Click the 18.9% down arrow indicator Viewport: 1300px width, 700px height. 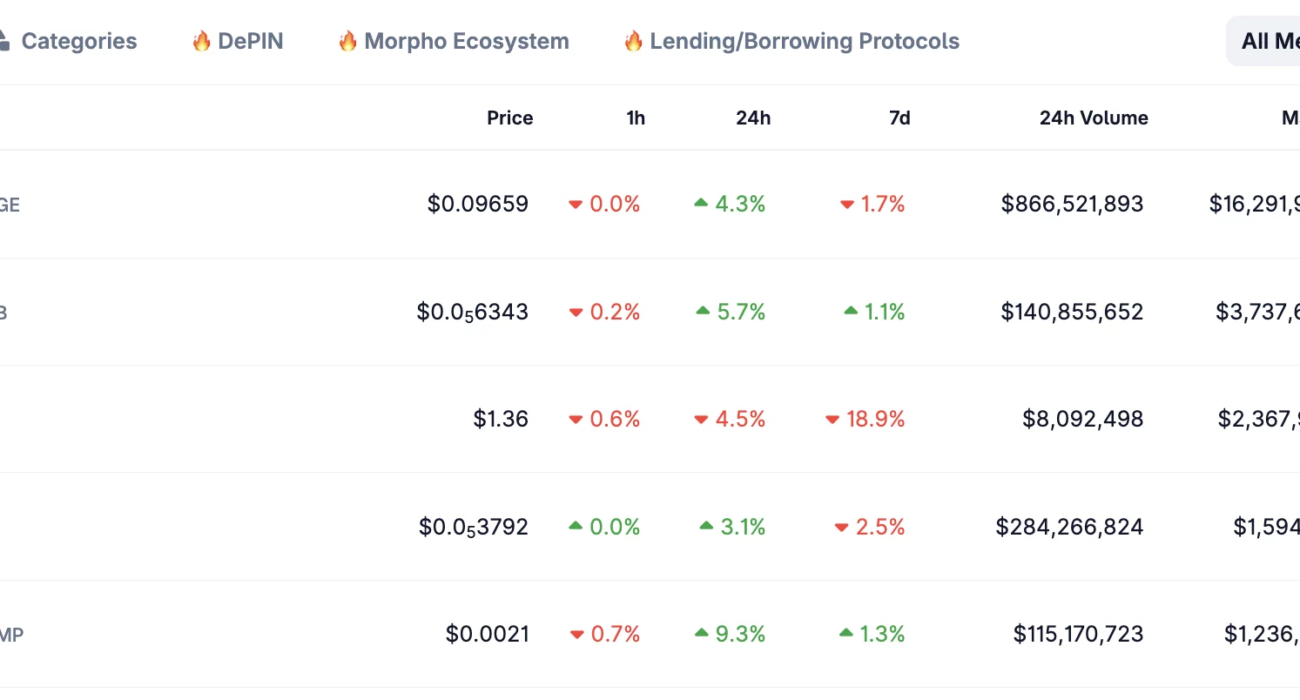click(832, 420)
